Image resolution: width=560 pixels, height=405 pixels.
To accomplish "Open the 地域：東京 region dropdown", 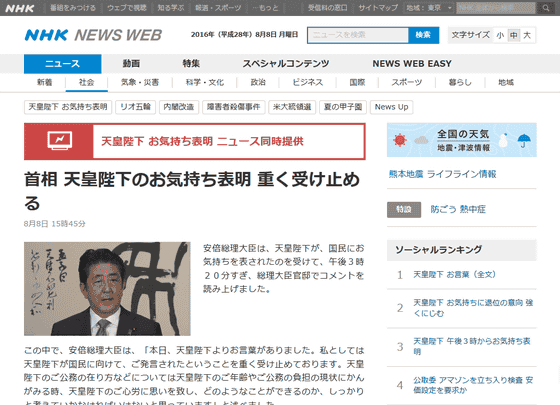I will 430,8.
